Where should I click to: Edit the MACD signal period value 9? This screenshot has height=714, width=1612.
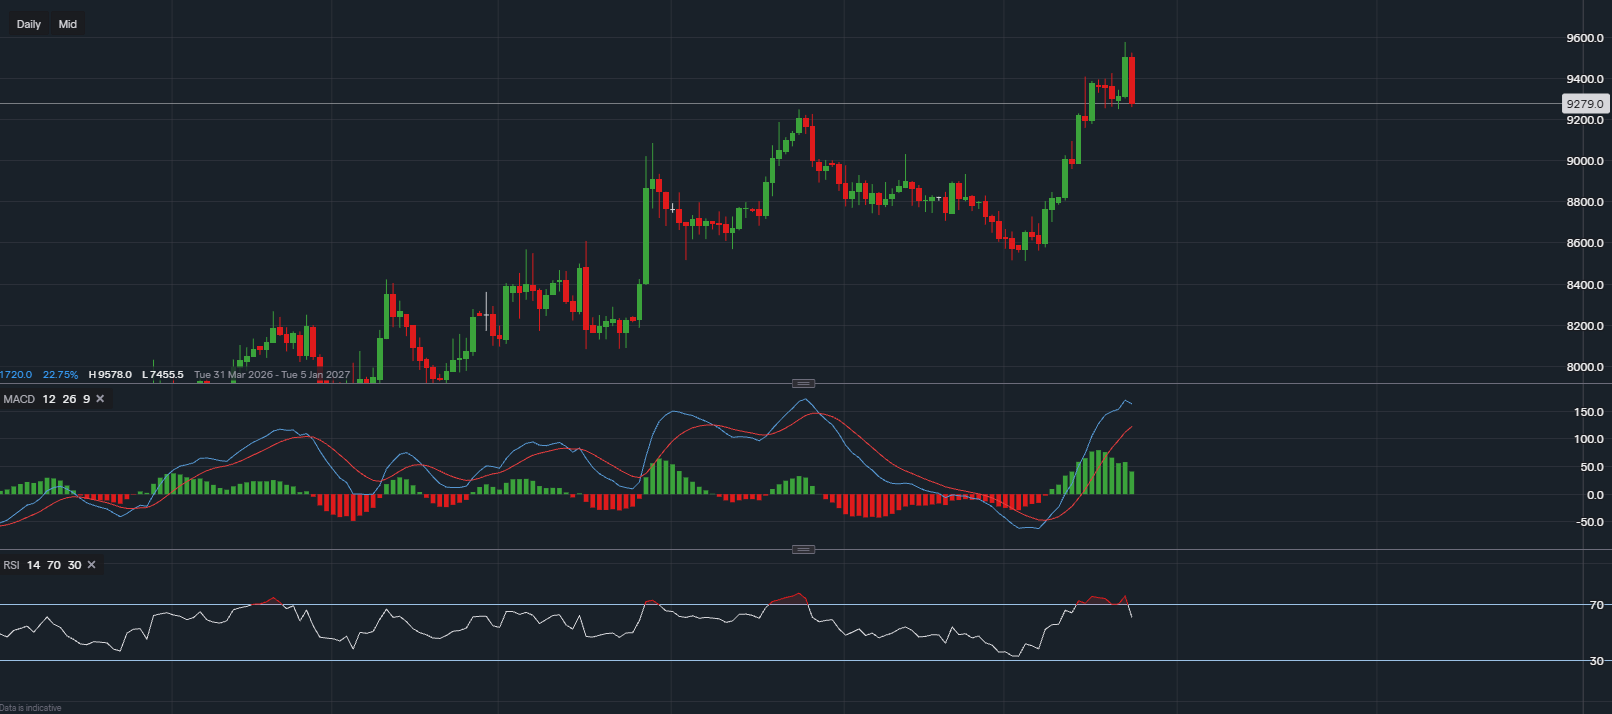(x=86, y=399)
